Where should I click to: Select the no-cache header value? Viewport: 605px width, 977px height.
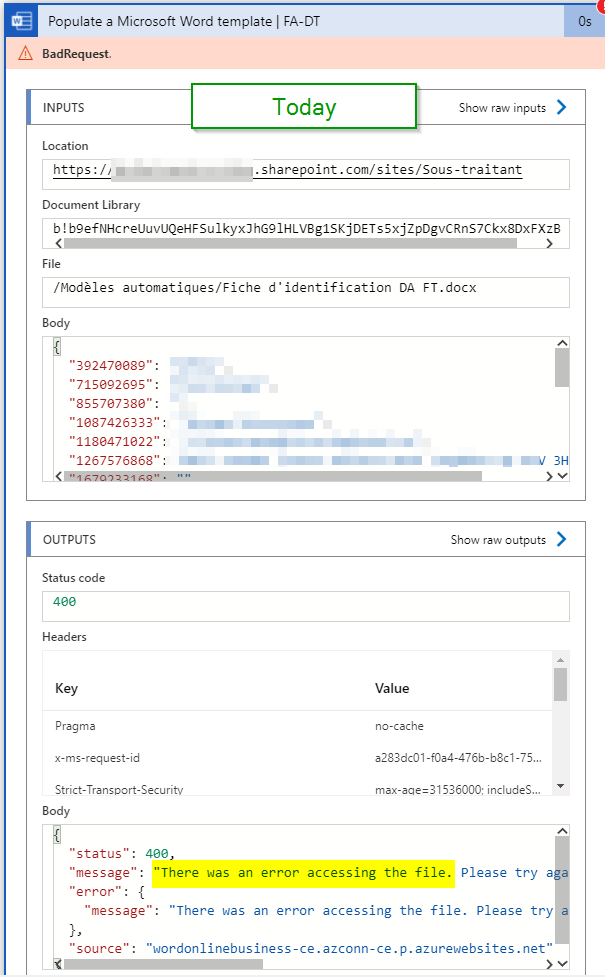(x=399, y=726)
